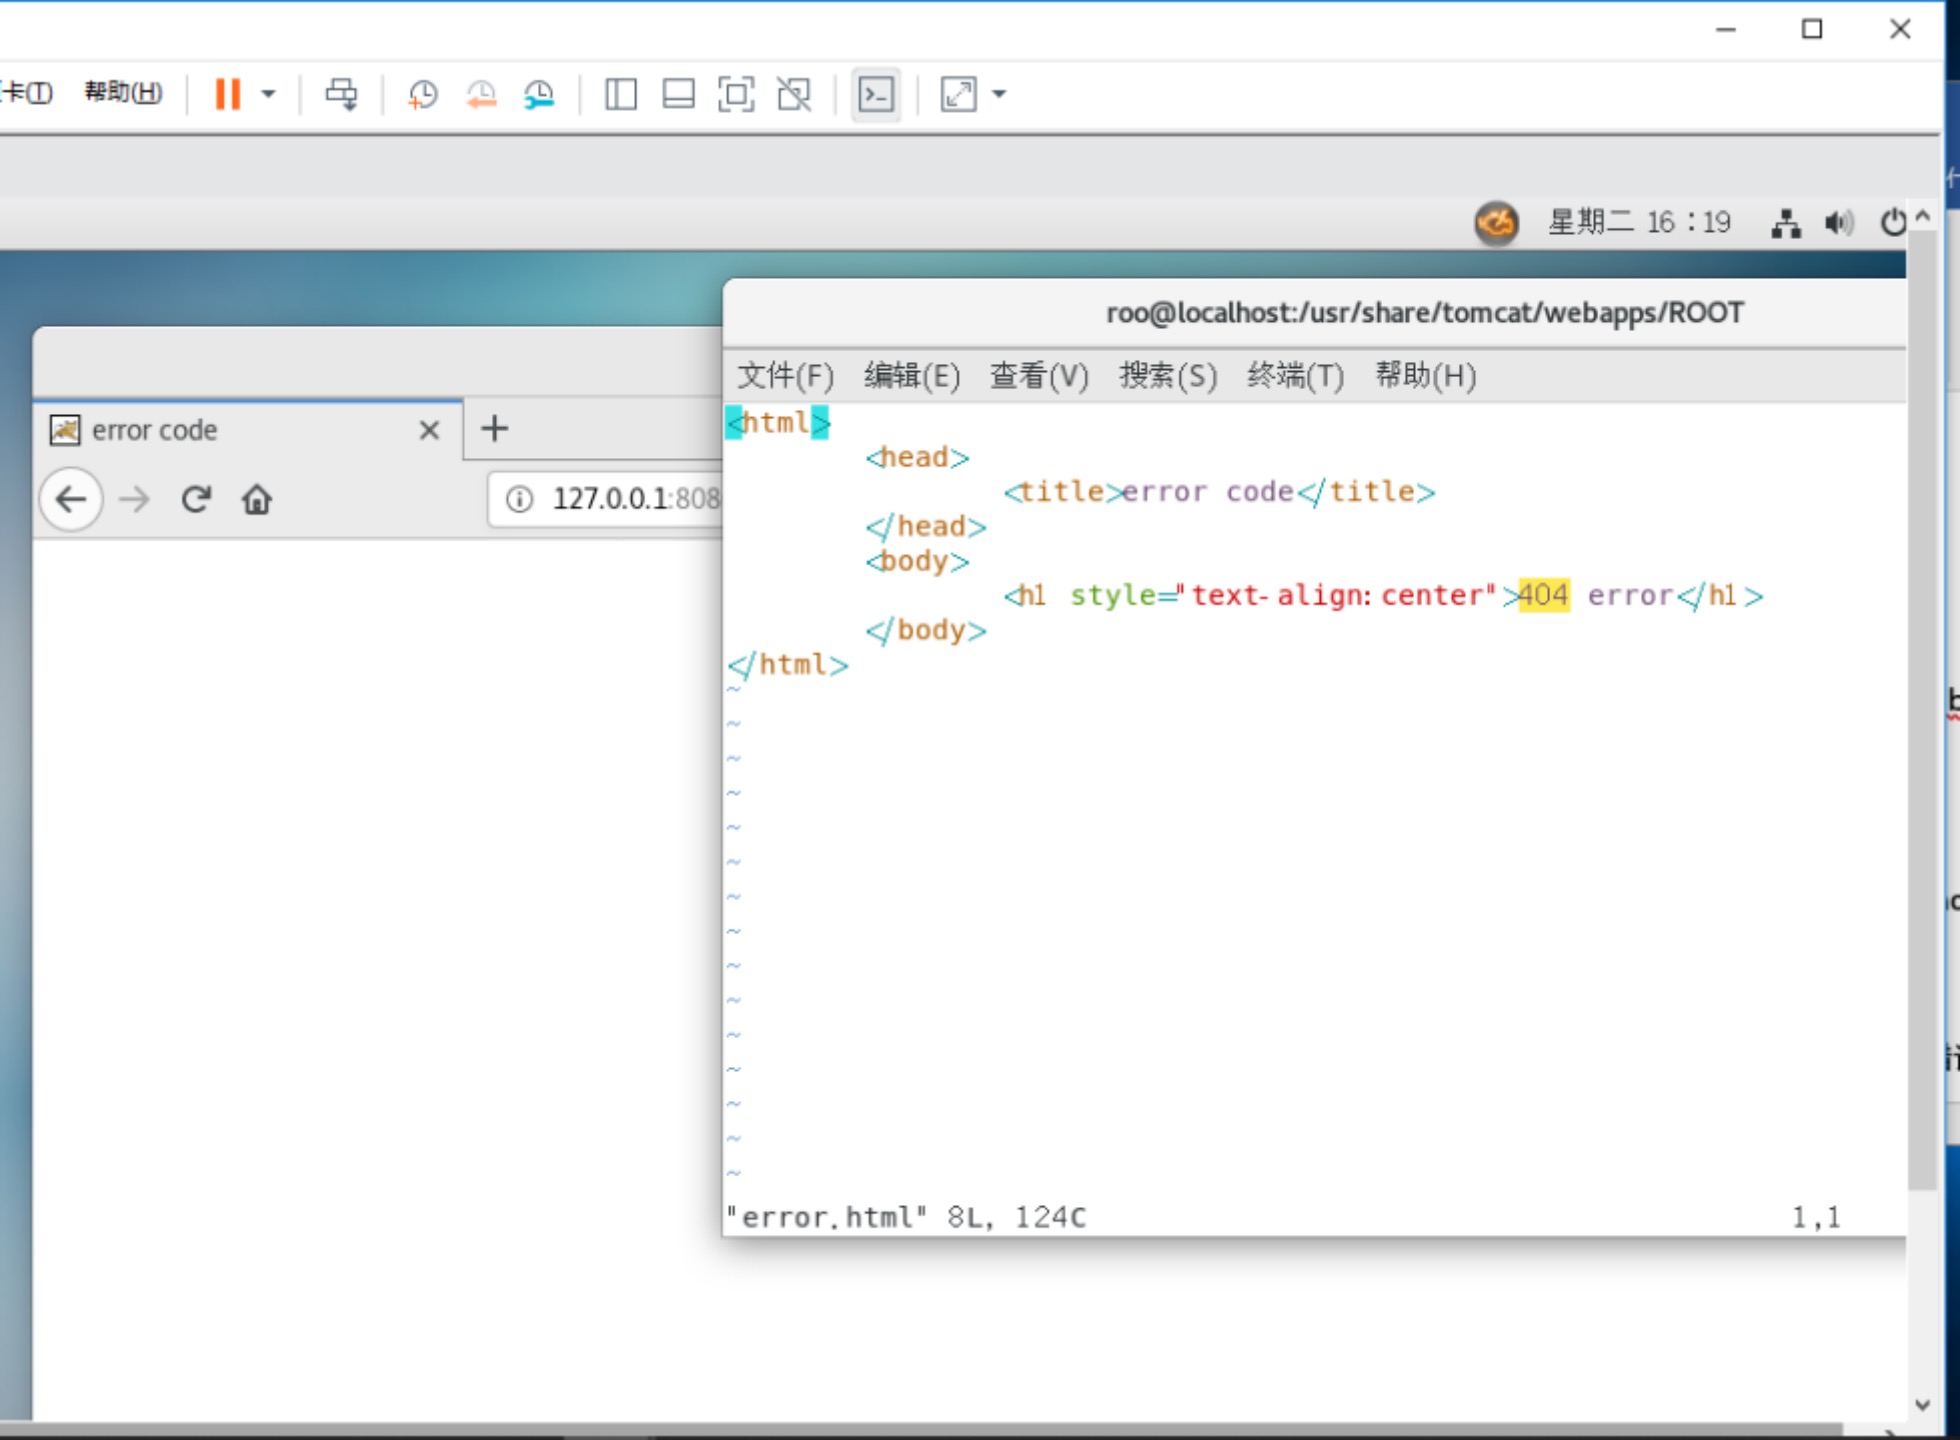Image resolution: width=1960 pixels, height=1440 pixels.
Task: Open snapshot manager wrench-clock icon
Action: coord(539,94)
